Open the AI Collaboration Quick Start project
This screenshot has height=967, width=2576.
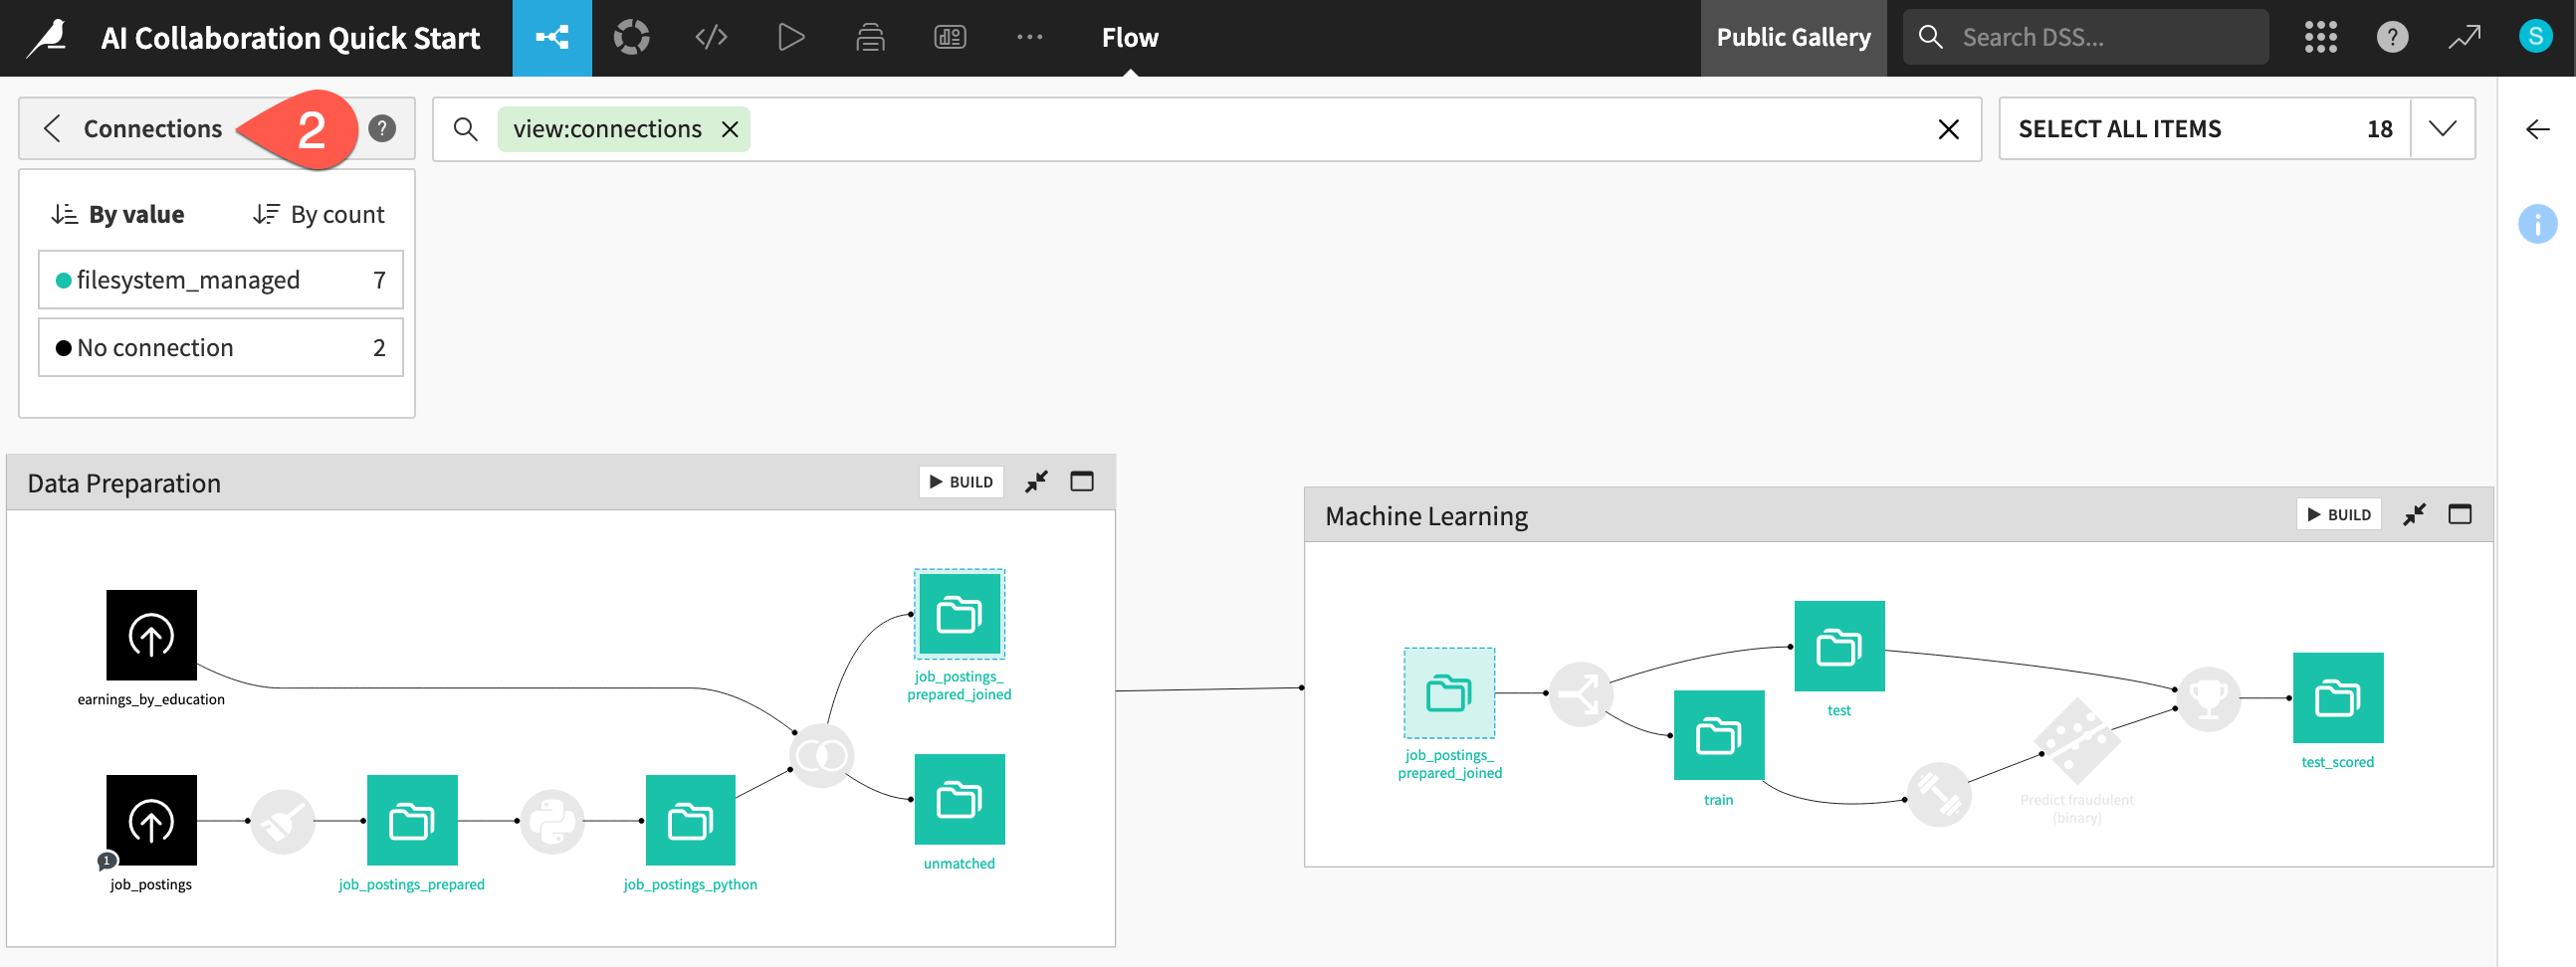coord(290,38)
